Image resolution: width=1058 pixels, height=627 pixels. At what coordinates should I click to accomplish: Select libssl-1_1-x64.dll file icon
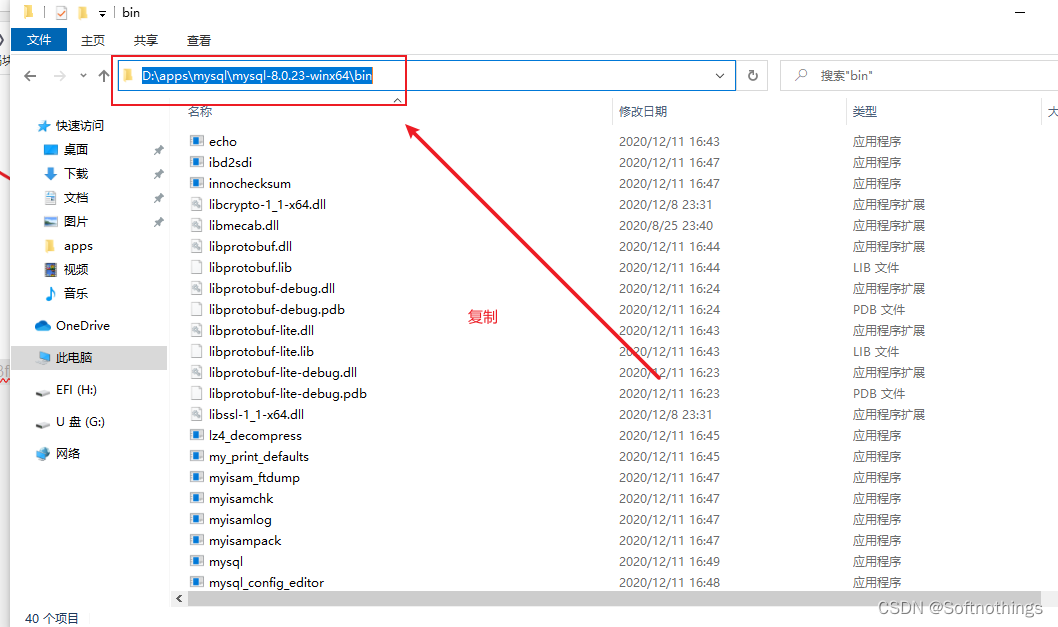click(x=196, y=414)
